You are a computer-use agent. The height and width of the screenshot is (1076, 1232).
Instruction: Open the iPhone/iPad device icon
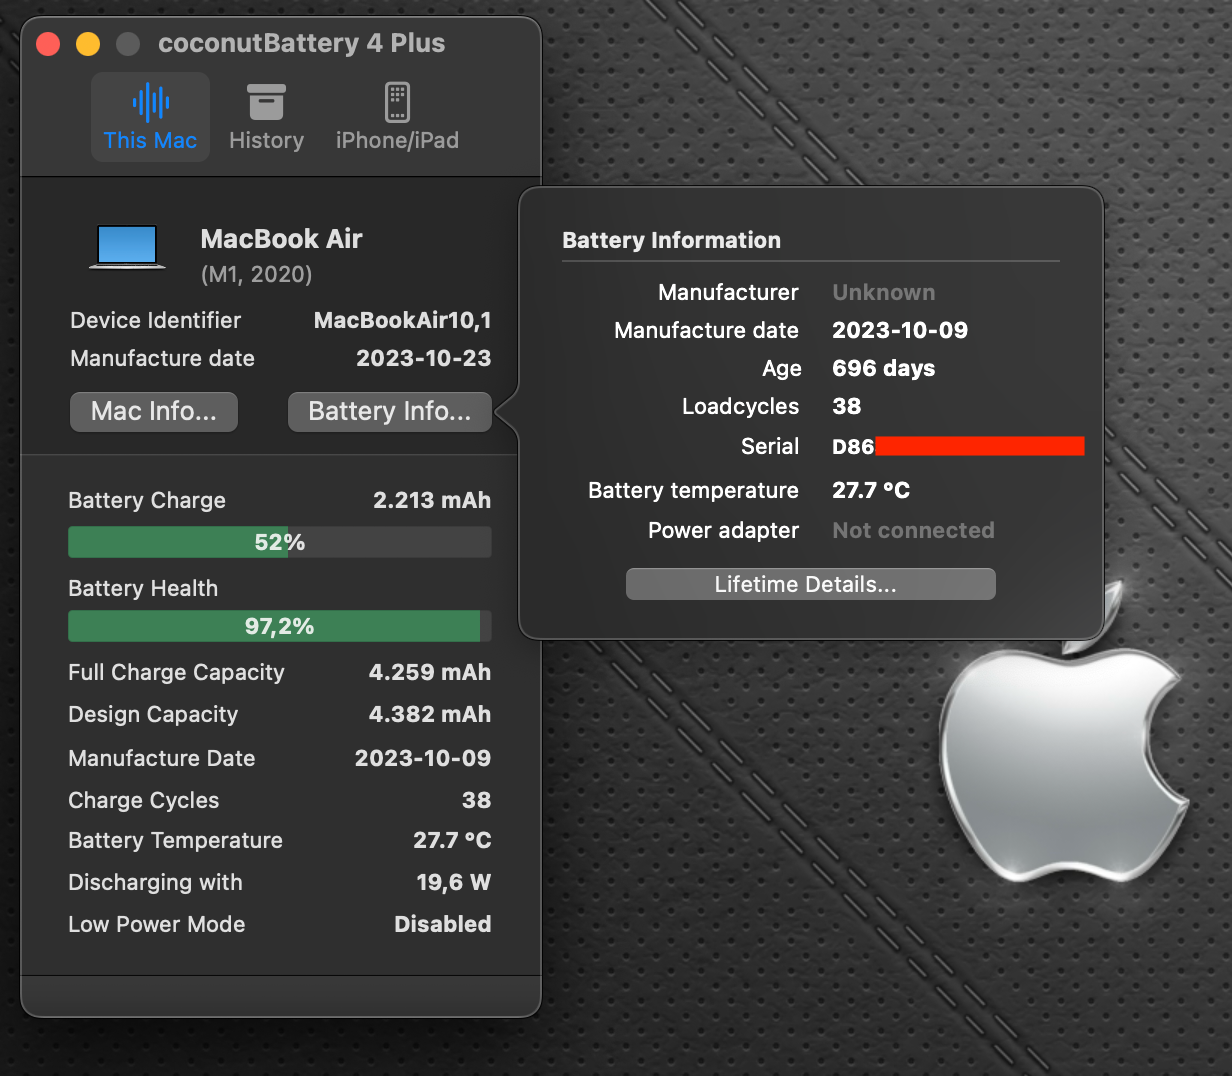[397, 102]
